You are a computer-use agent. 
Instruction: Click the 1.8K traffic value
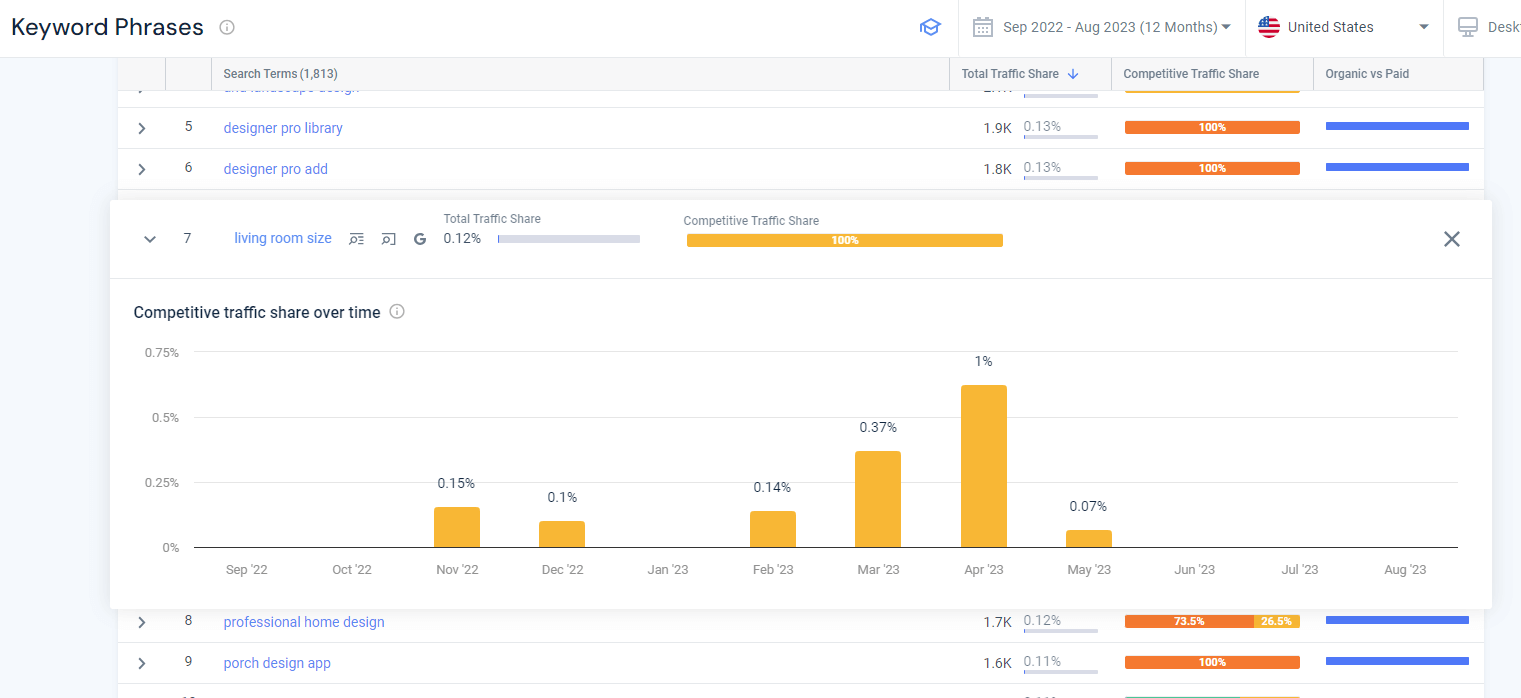(x=997, y=169)
